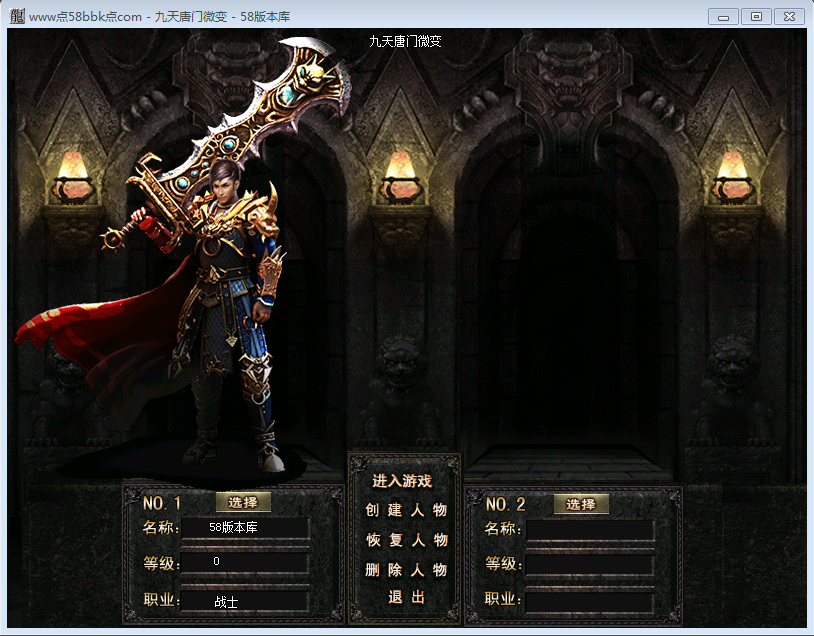Click the NO. 1 slot label
Viewport: 814px width, 636px height.
[161, 503]
